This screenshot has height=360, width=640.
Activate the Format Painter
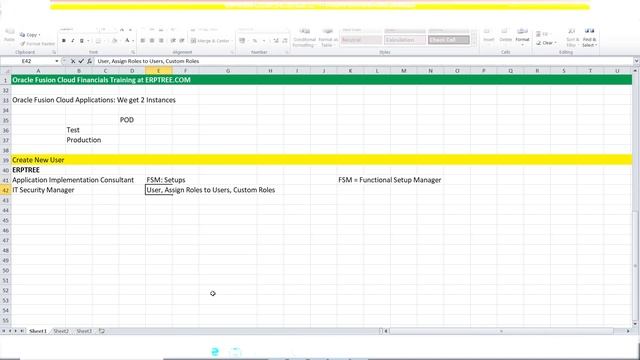pyautogui.click(x=37, y=44)
